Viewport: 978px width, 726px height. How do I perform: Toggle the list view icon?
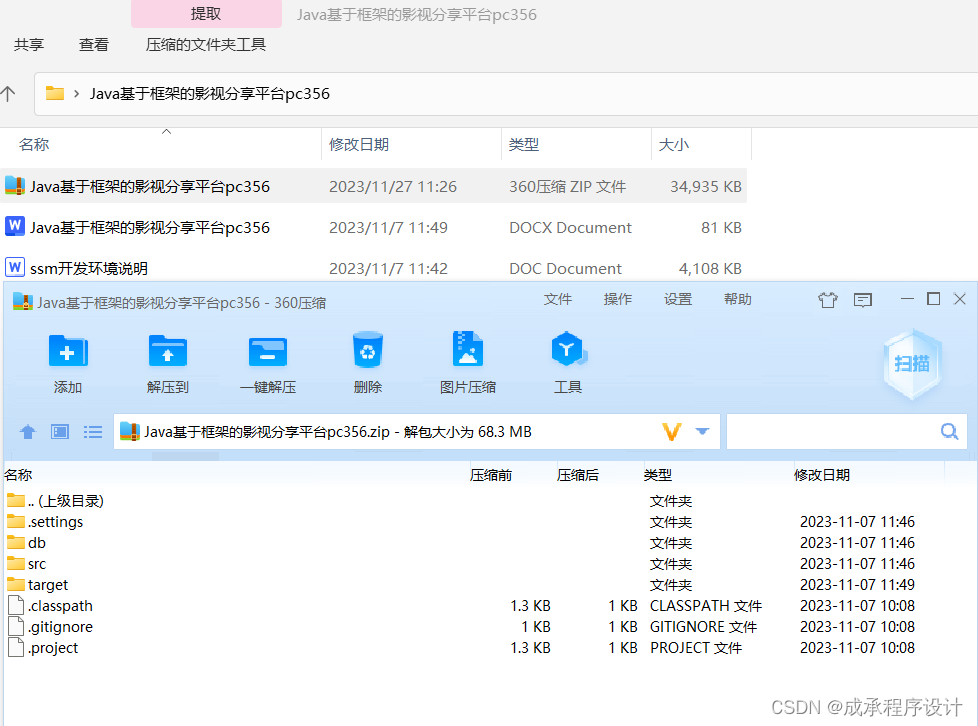click(92, 431)
